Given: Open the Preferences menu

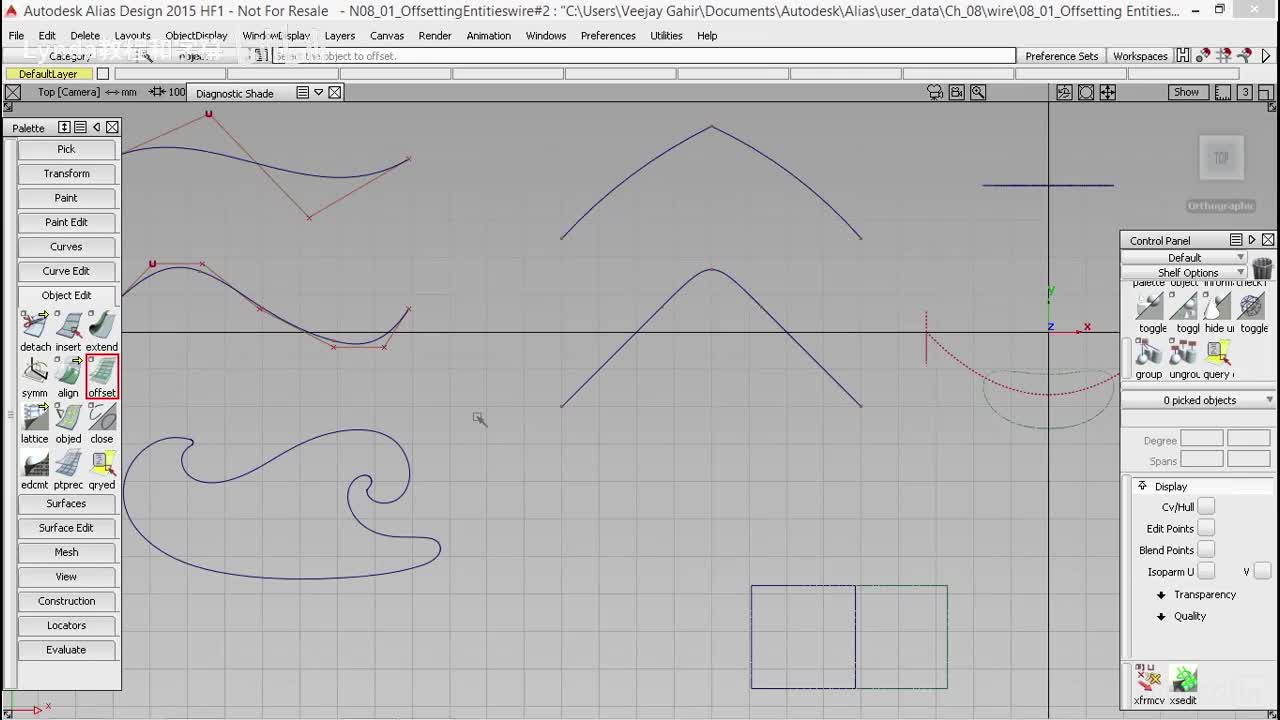Looking at the screenshot, I should pyautogui.click(x=608, y=35).
